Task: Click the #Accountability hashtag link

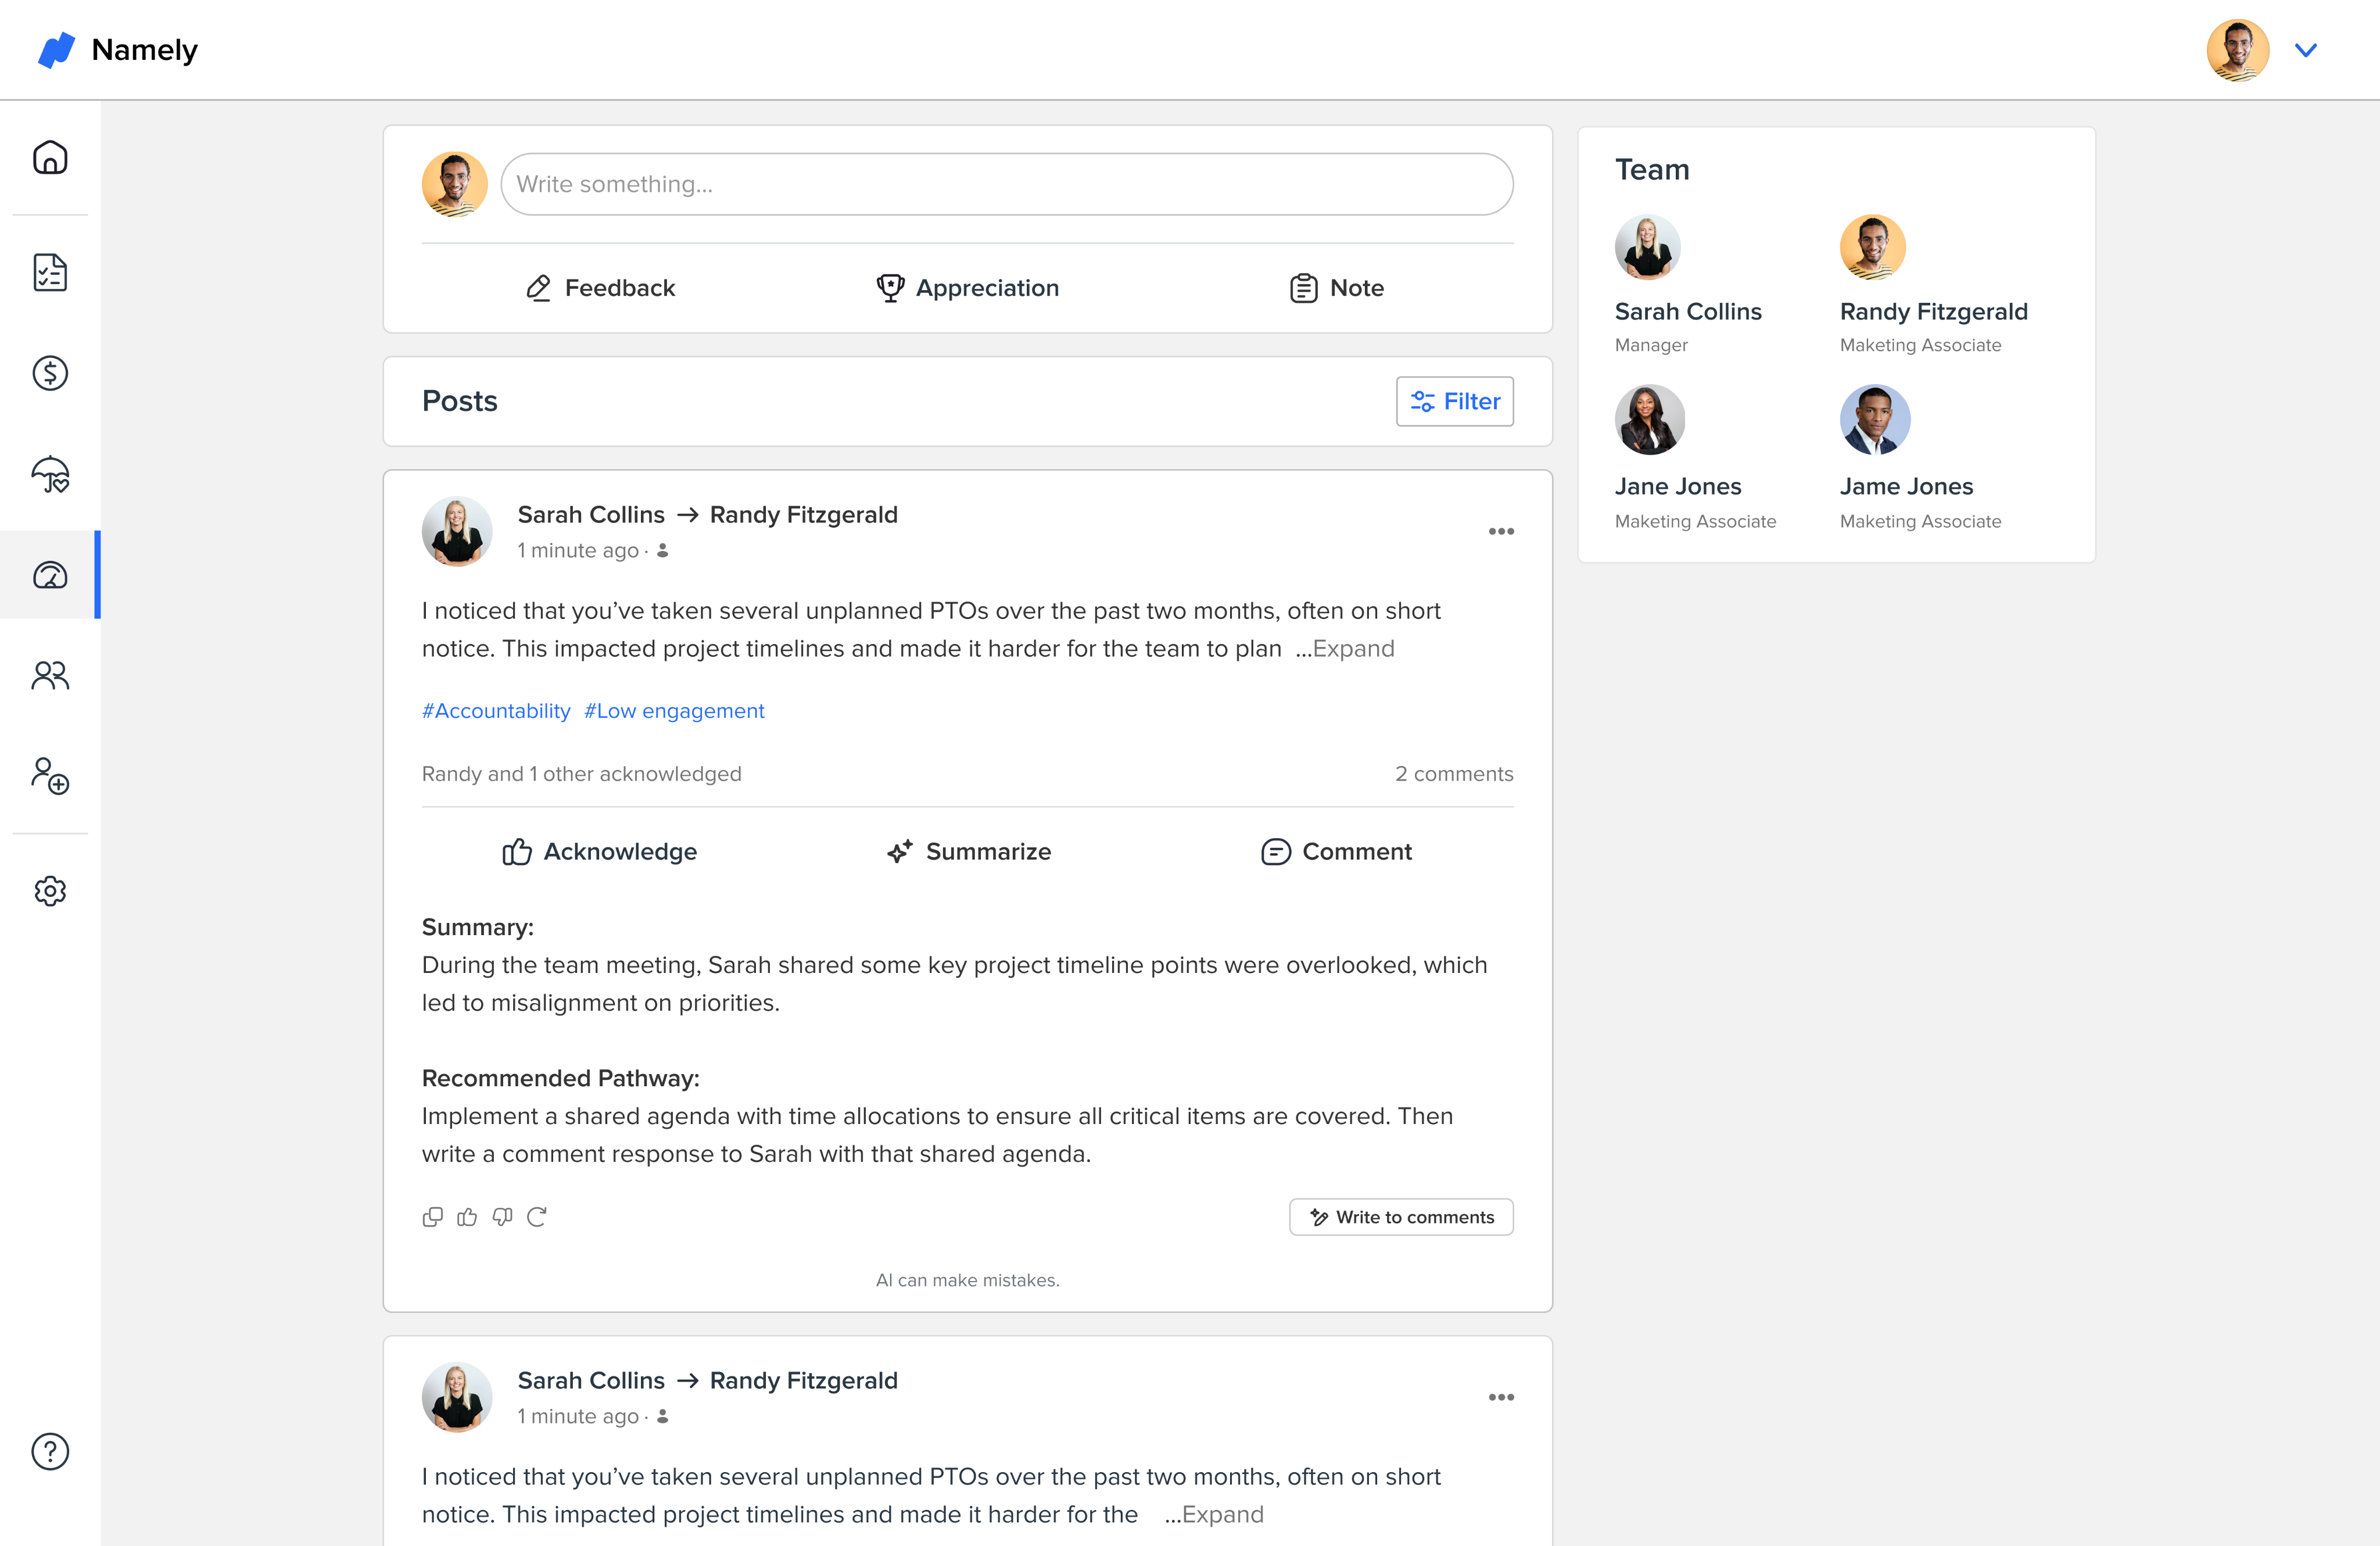Action: [x=496, y=711]
